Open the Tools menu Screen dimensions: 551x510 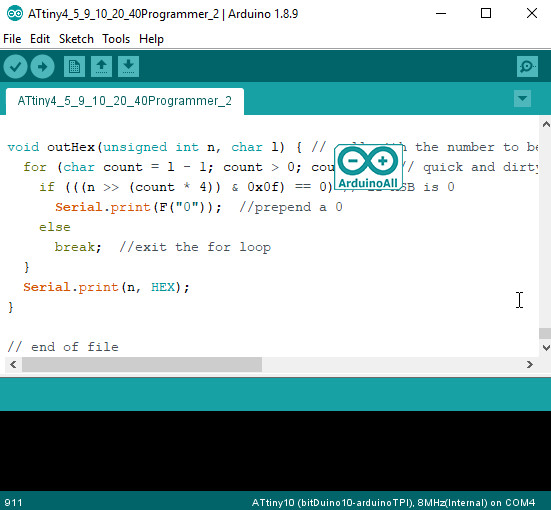116,39
